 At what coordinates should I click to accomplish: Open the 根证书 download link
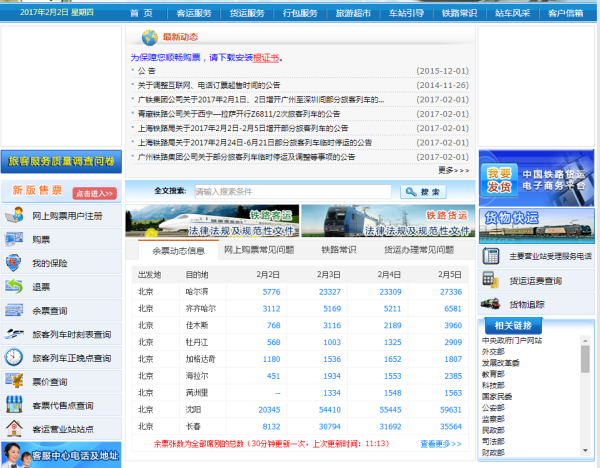267,58
